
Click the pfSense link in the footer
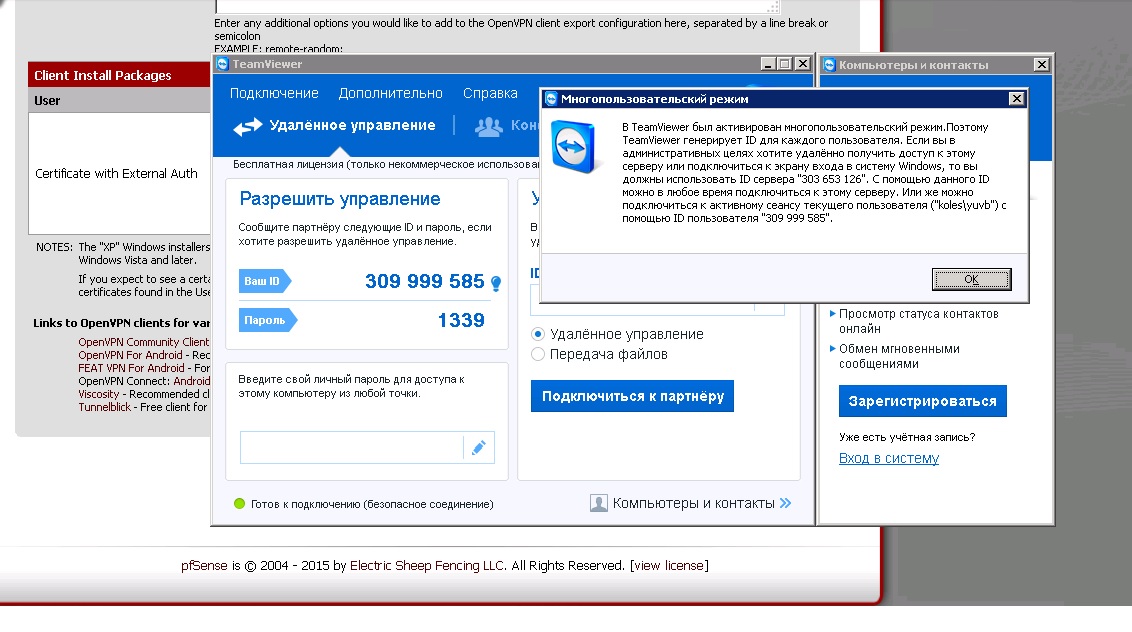[204, 566]
